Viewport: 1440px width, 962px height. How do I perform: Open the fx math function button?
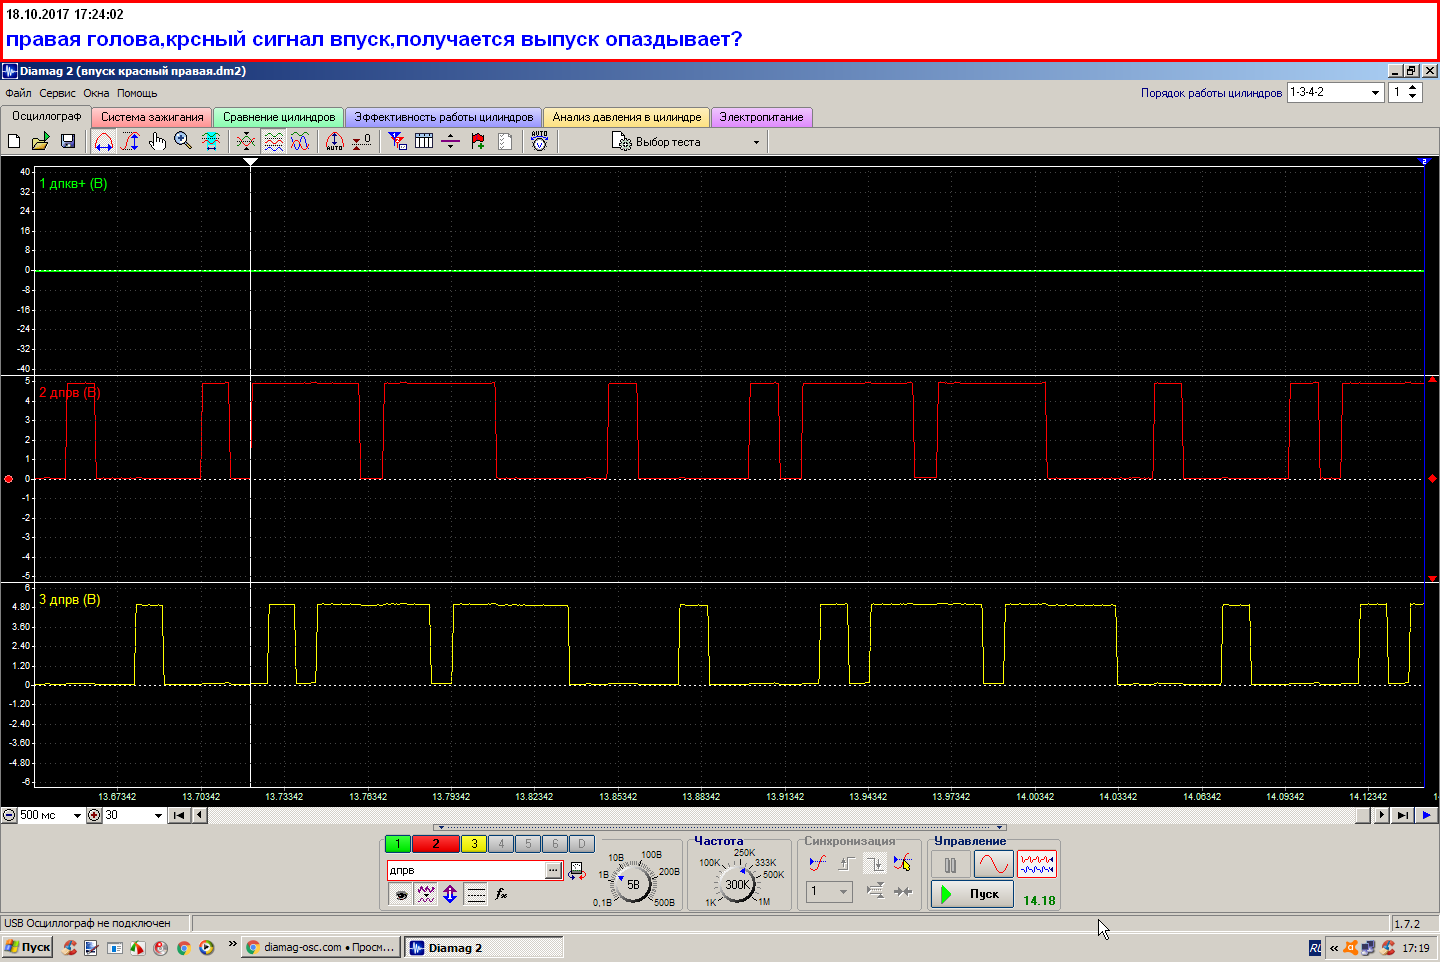pyautogui.click(x=501, y=894)
